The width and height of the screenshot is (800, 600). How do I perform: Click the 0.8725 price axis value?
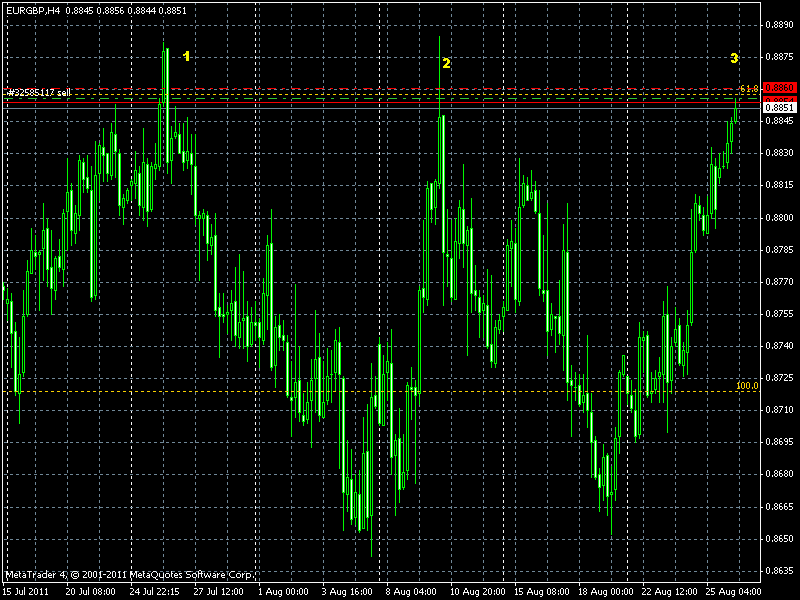coord(780,378)
